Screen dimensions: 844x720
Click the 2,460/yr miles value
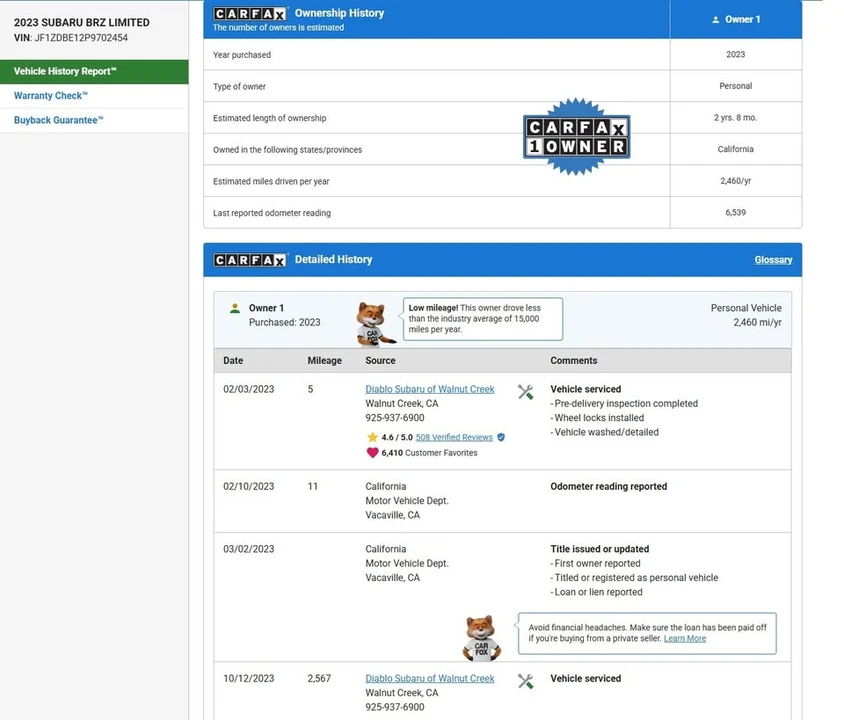[735, 181]
